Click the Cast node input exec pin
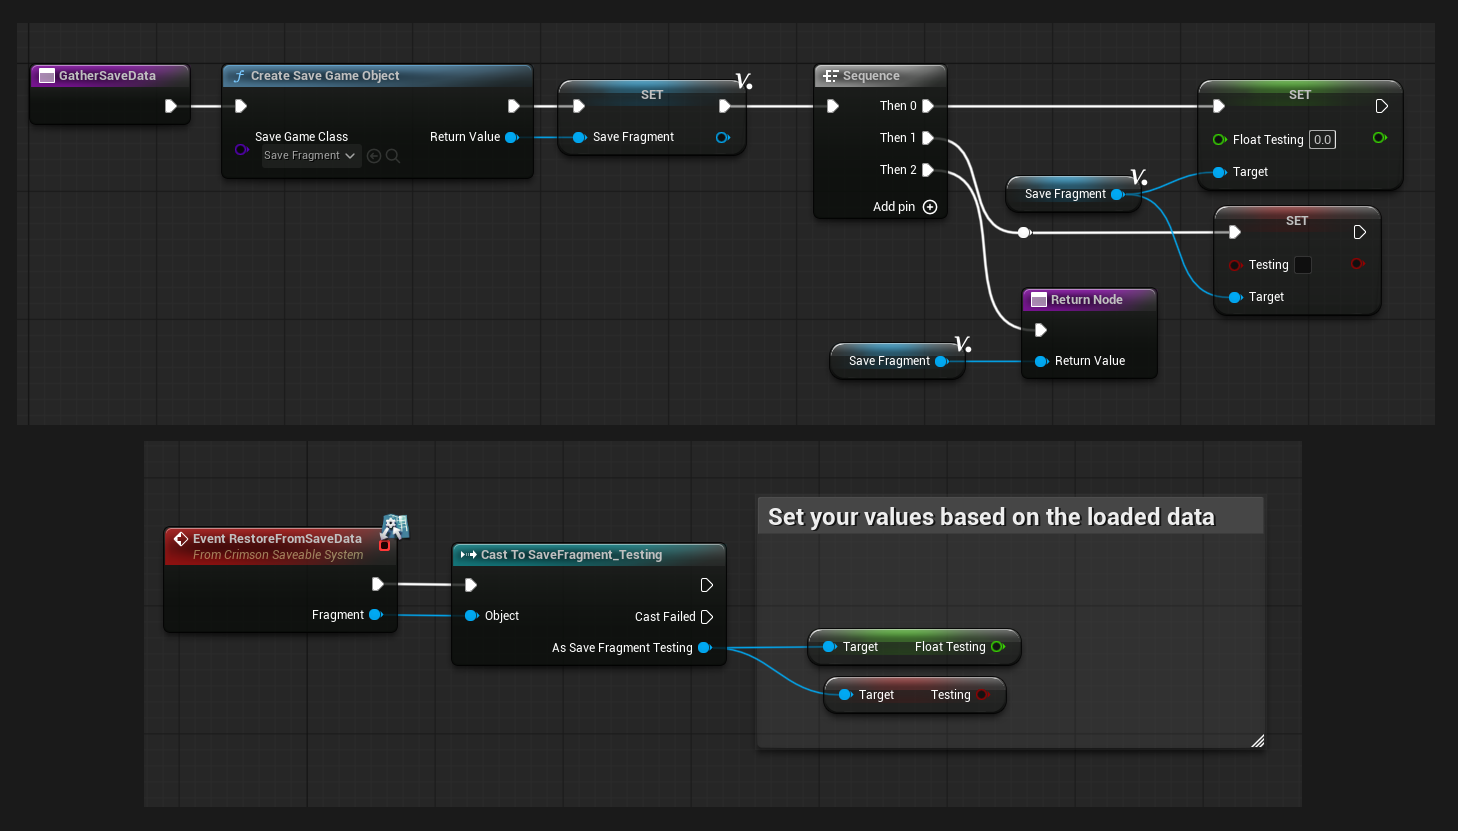This screenshot has width=1458, height=831. pyautogui.click(x=470, y=585)
